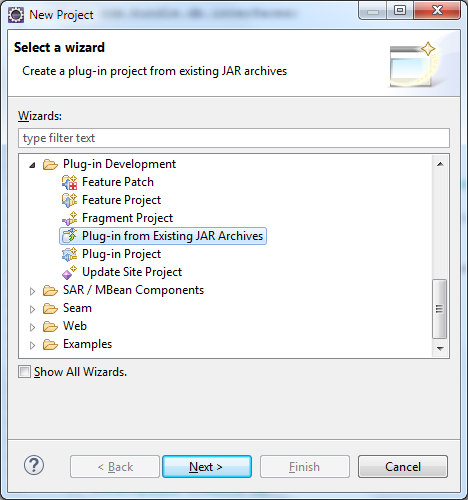This screenshot has width=468, height=500.
Task: Click the Update Site Project icon
Action: (x=69, y=272)
